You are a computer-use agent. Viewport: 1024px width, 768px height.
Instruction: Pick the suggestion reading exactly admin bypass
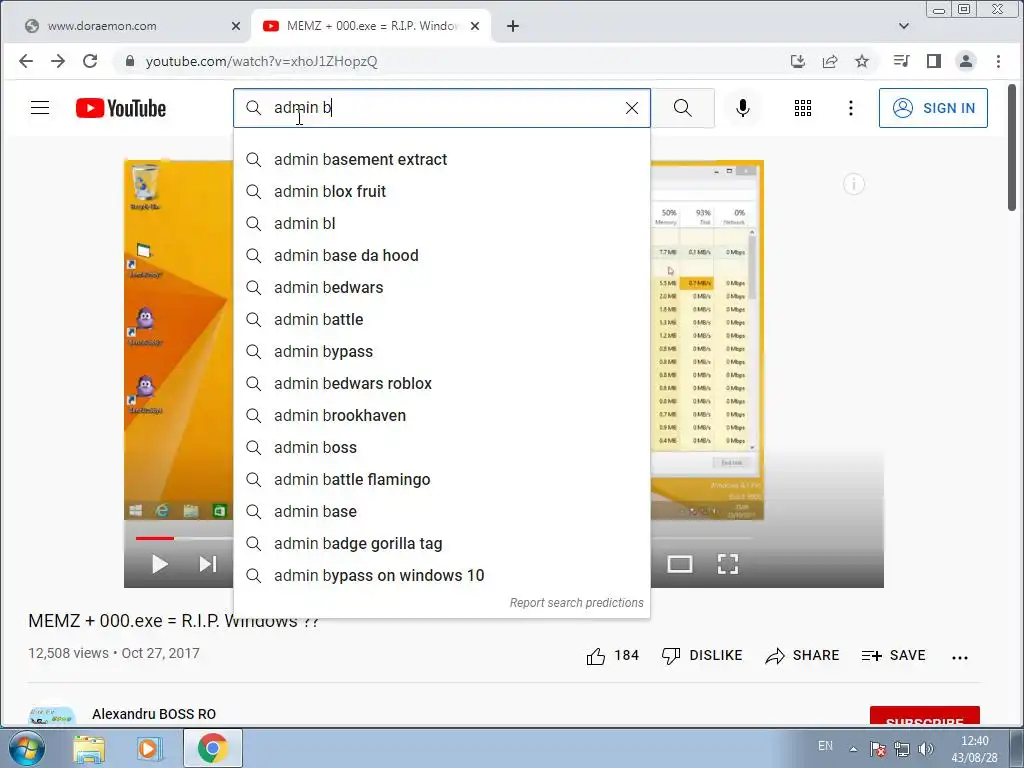click(x=441, y=351)
